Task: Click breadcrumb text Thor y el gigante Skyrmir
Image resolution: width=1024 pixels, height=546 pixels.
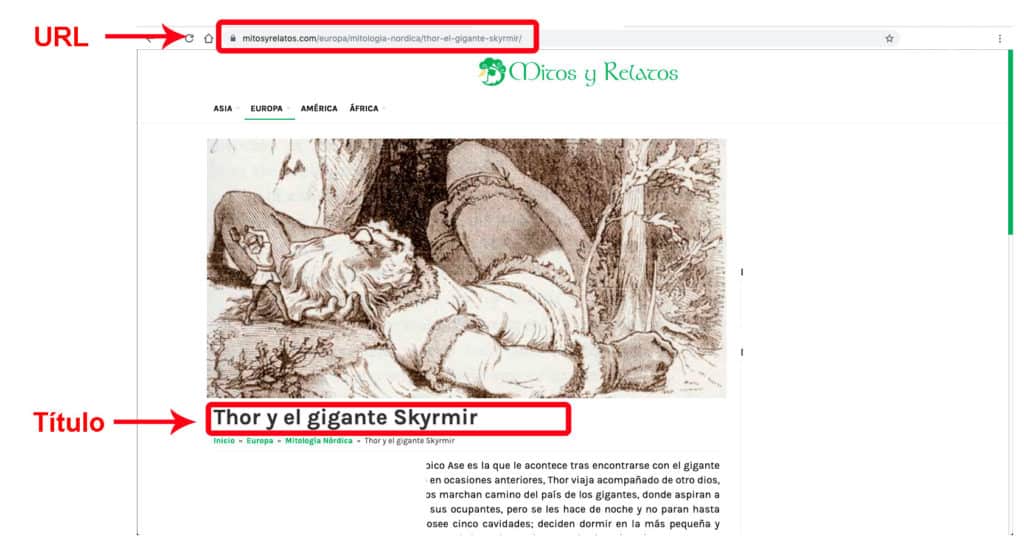Action: point(409,441)
